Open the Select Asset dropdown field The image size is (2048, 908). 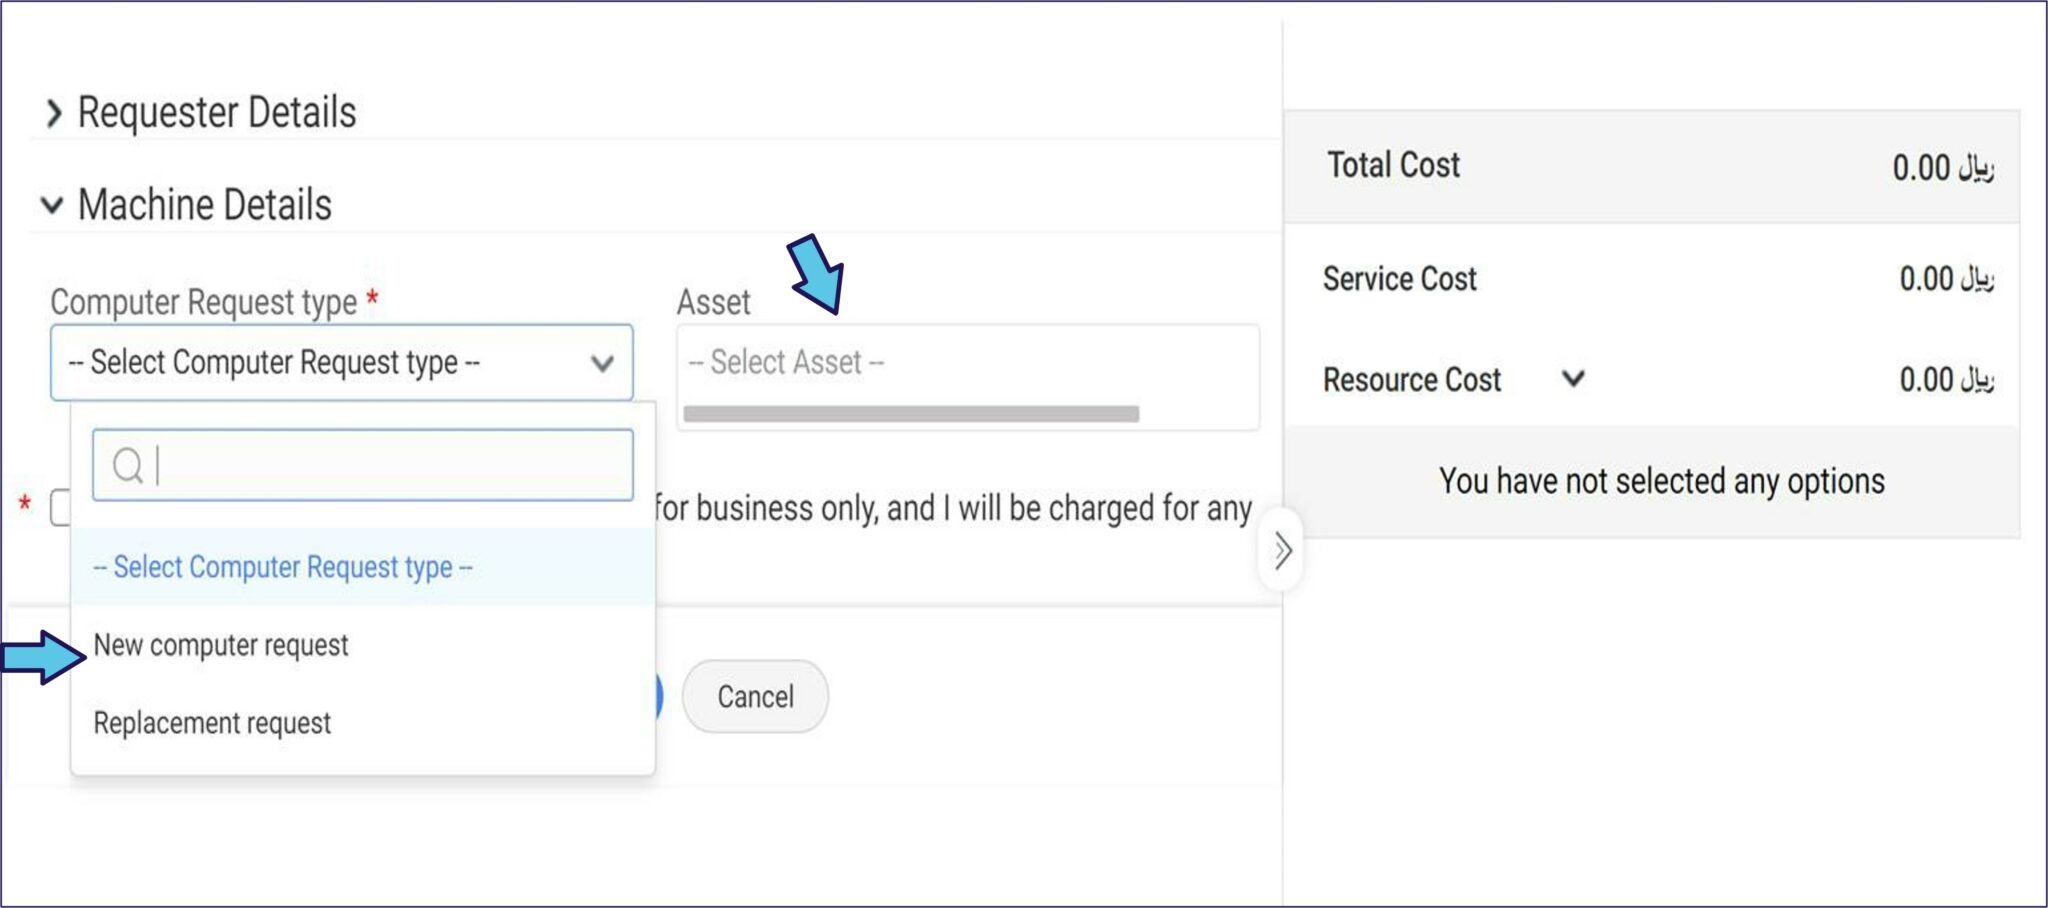click(966, 363)
